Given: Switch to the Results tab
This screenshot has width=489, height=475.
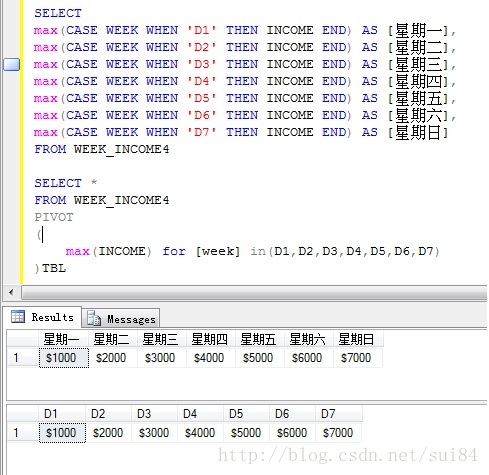Looking at the screenshot, I should click(42, 317).
